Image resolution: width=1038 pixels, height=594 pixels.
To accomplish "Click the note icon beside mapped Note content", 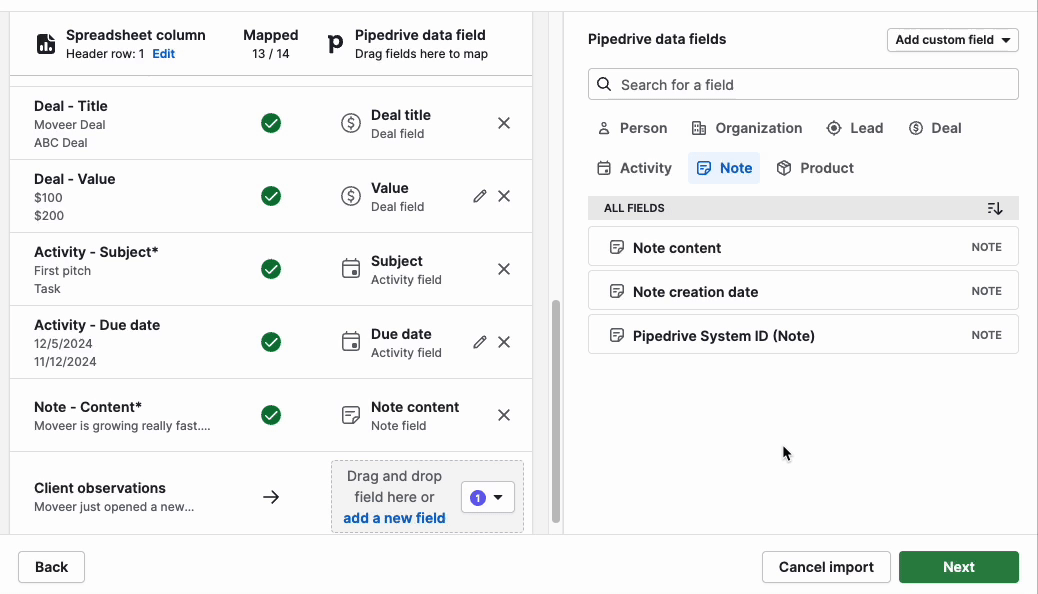I will 351,415.
